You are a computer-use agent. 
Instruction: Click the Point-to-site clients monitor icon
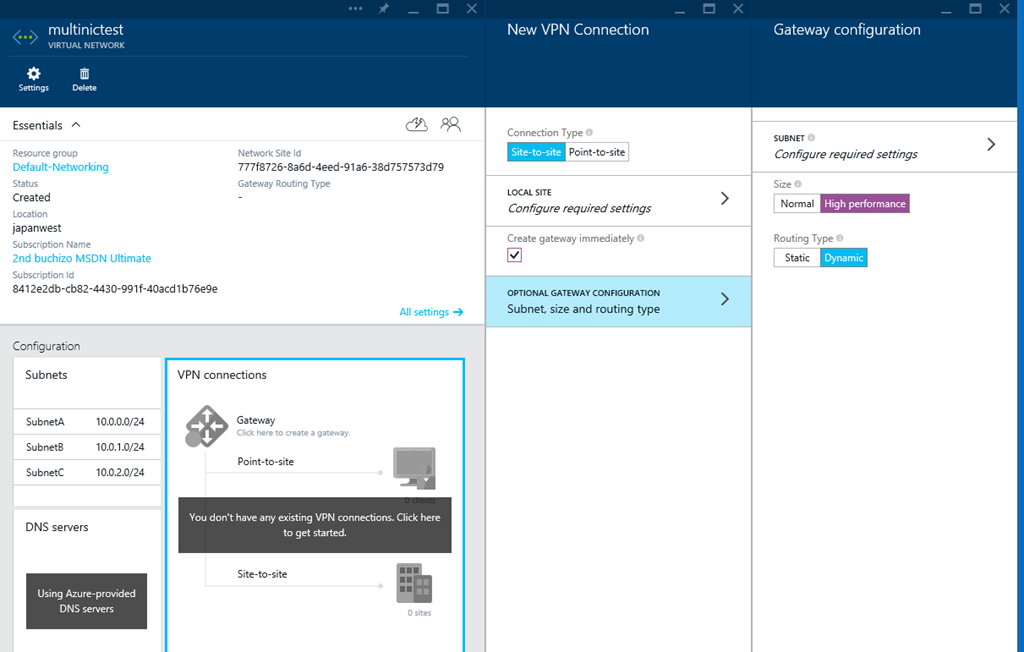[414, 465]
